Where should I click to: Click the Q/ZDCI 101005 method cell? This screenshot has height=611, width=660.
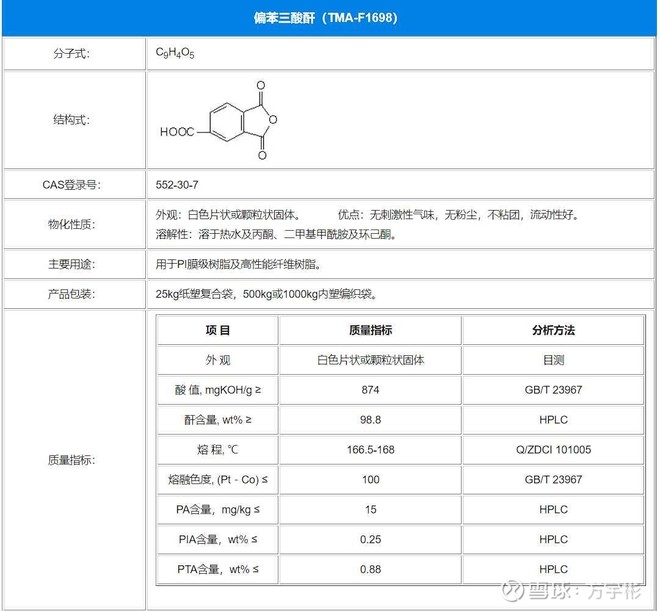(553, 450)
